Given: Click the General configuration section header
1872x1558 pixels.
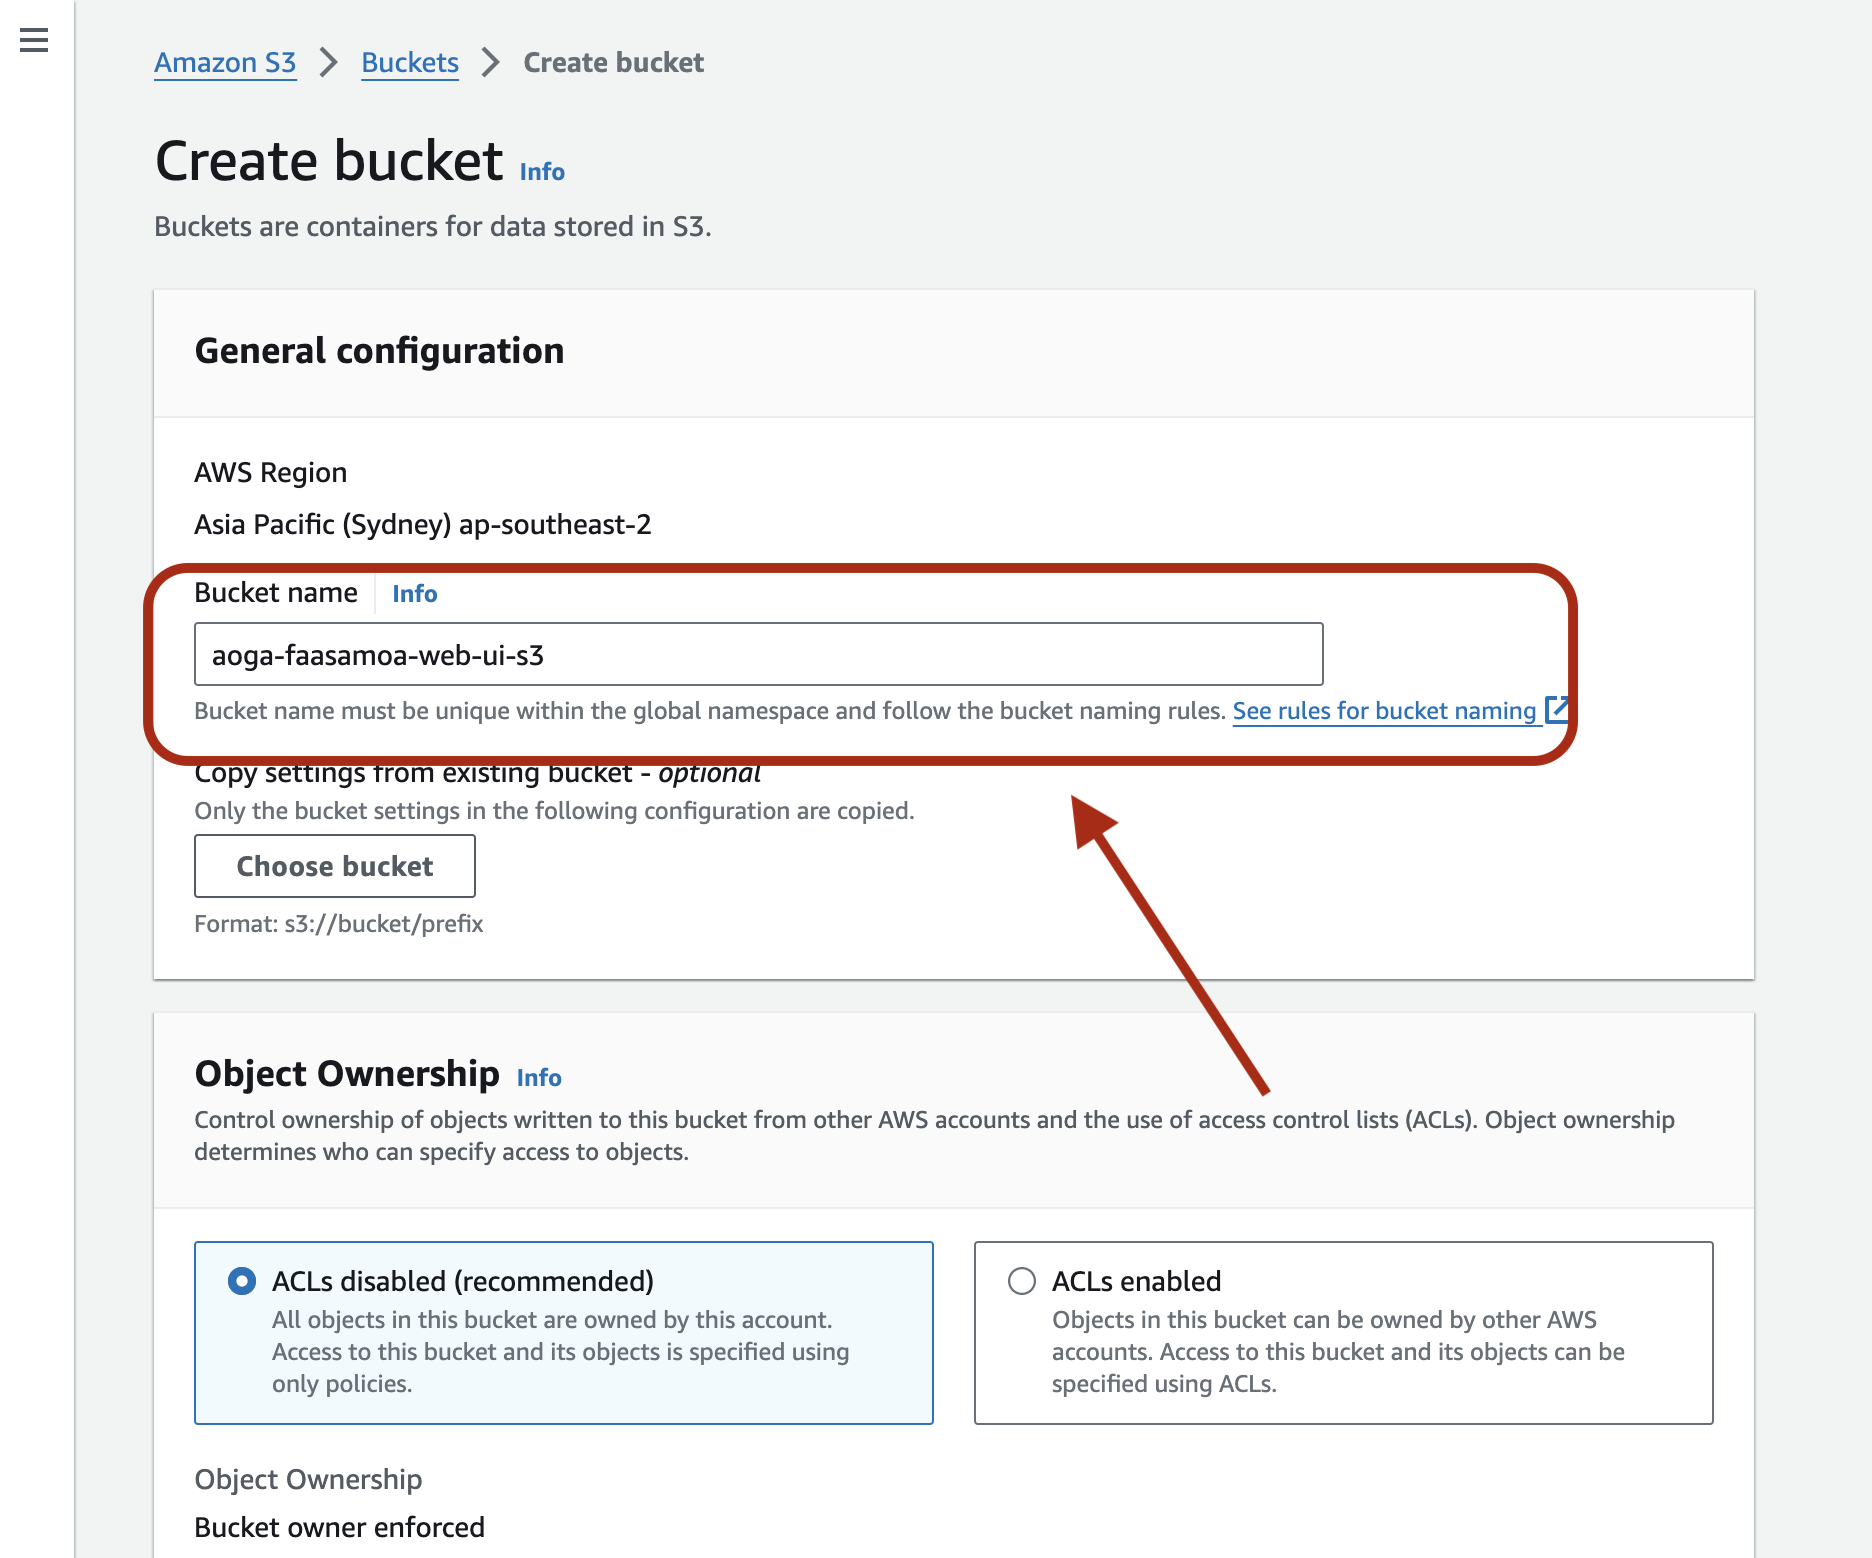Looking at the screenshot, I should pos(379,351).
